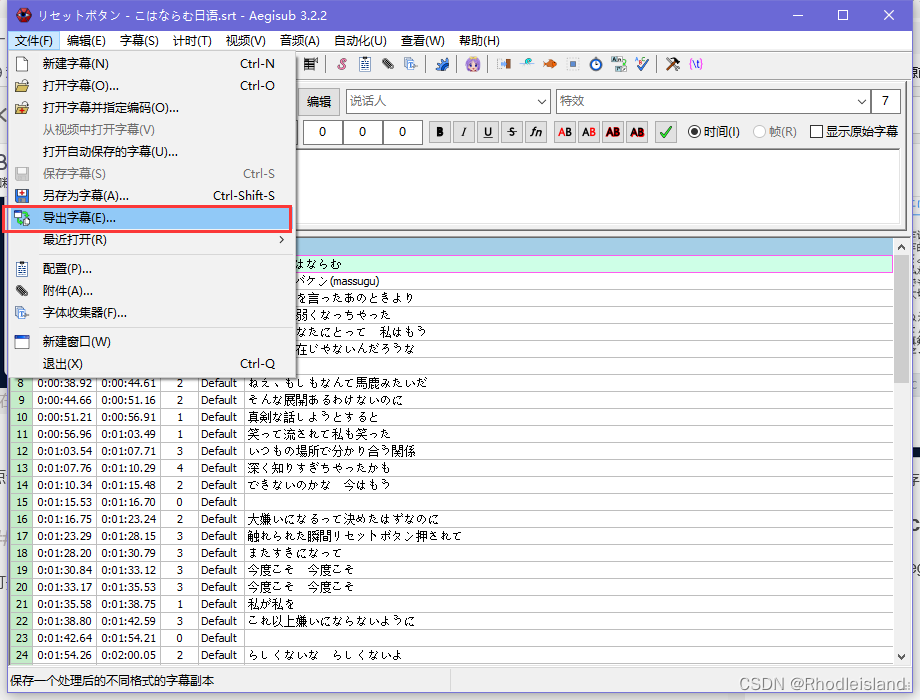This screenshot has height=700, width=920.
Task: Launch the ASSDraw anime-face toolbar icon
Action: pyautogui.click(x=473, y=64)
